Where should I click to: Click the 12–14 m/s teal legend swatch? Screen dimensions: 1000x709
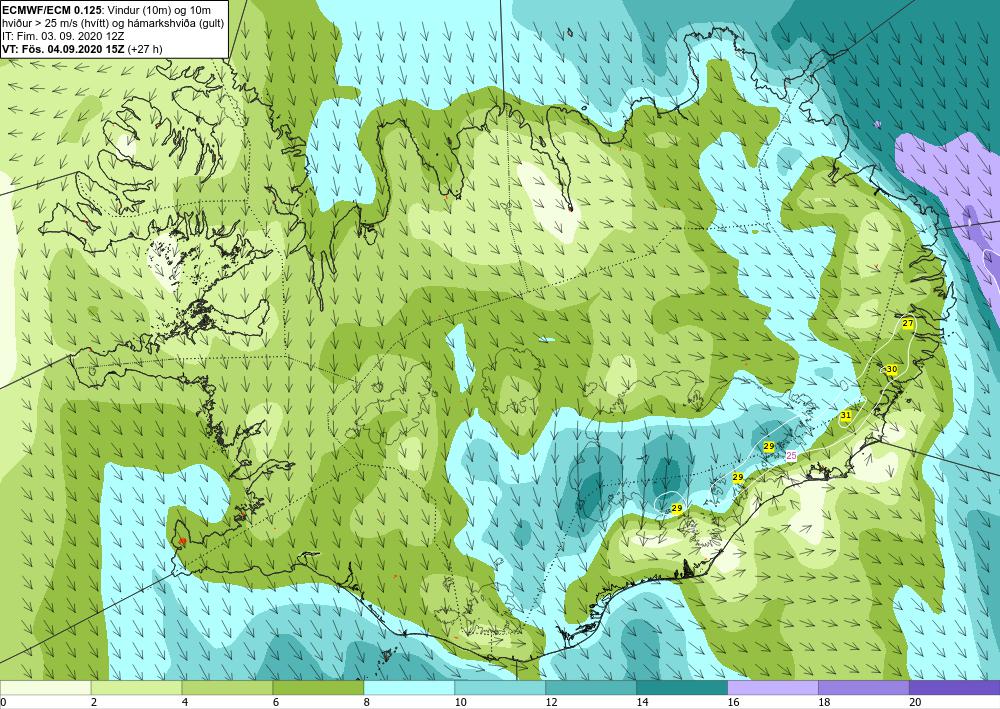(x=591, y=688)
